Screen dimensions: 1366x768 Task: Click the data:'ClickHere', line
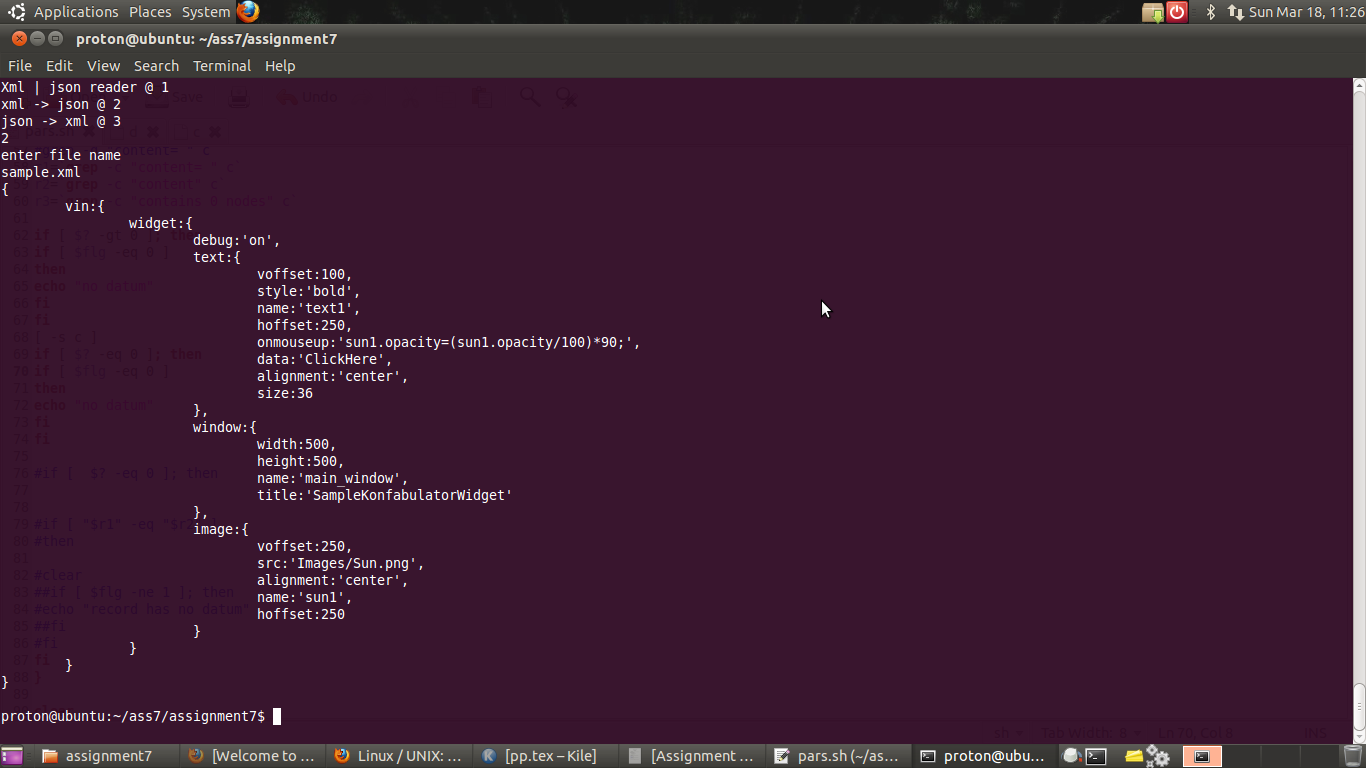tap(325, 359)
